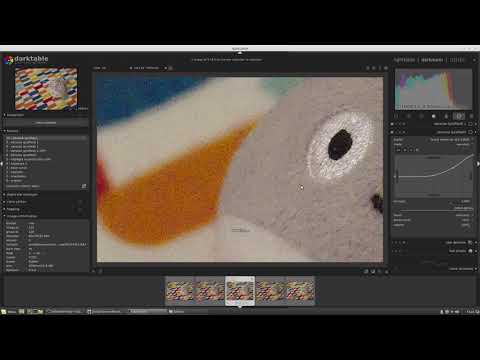Toggle clipping indicator icon
The width and height of the screenshot is (480, 360).
(373, 272)
